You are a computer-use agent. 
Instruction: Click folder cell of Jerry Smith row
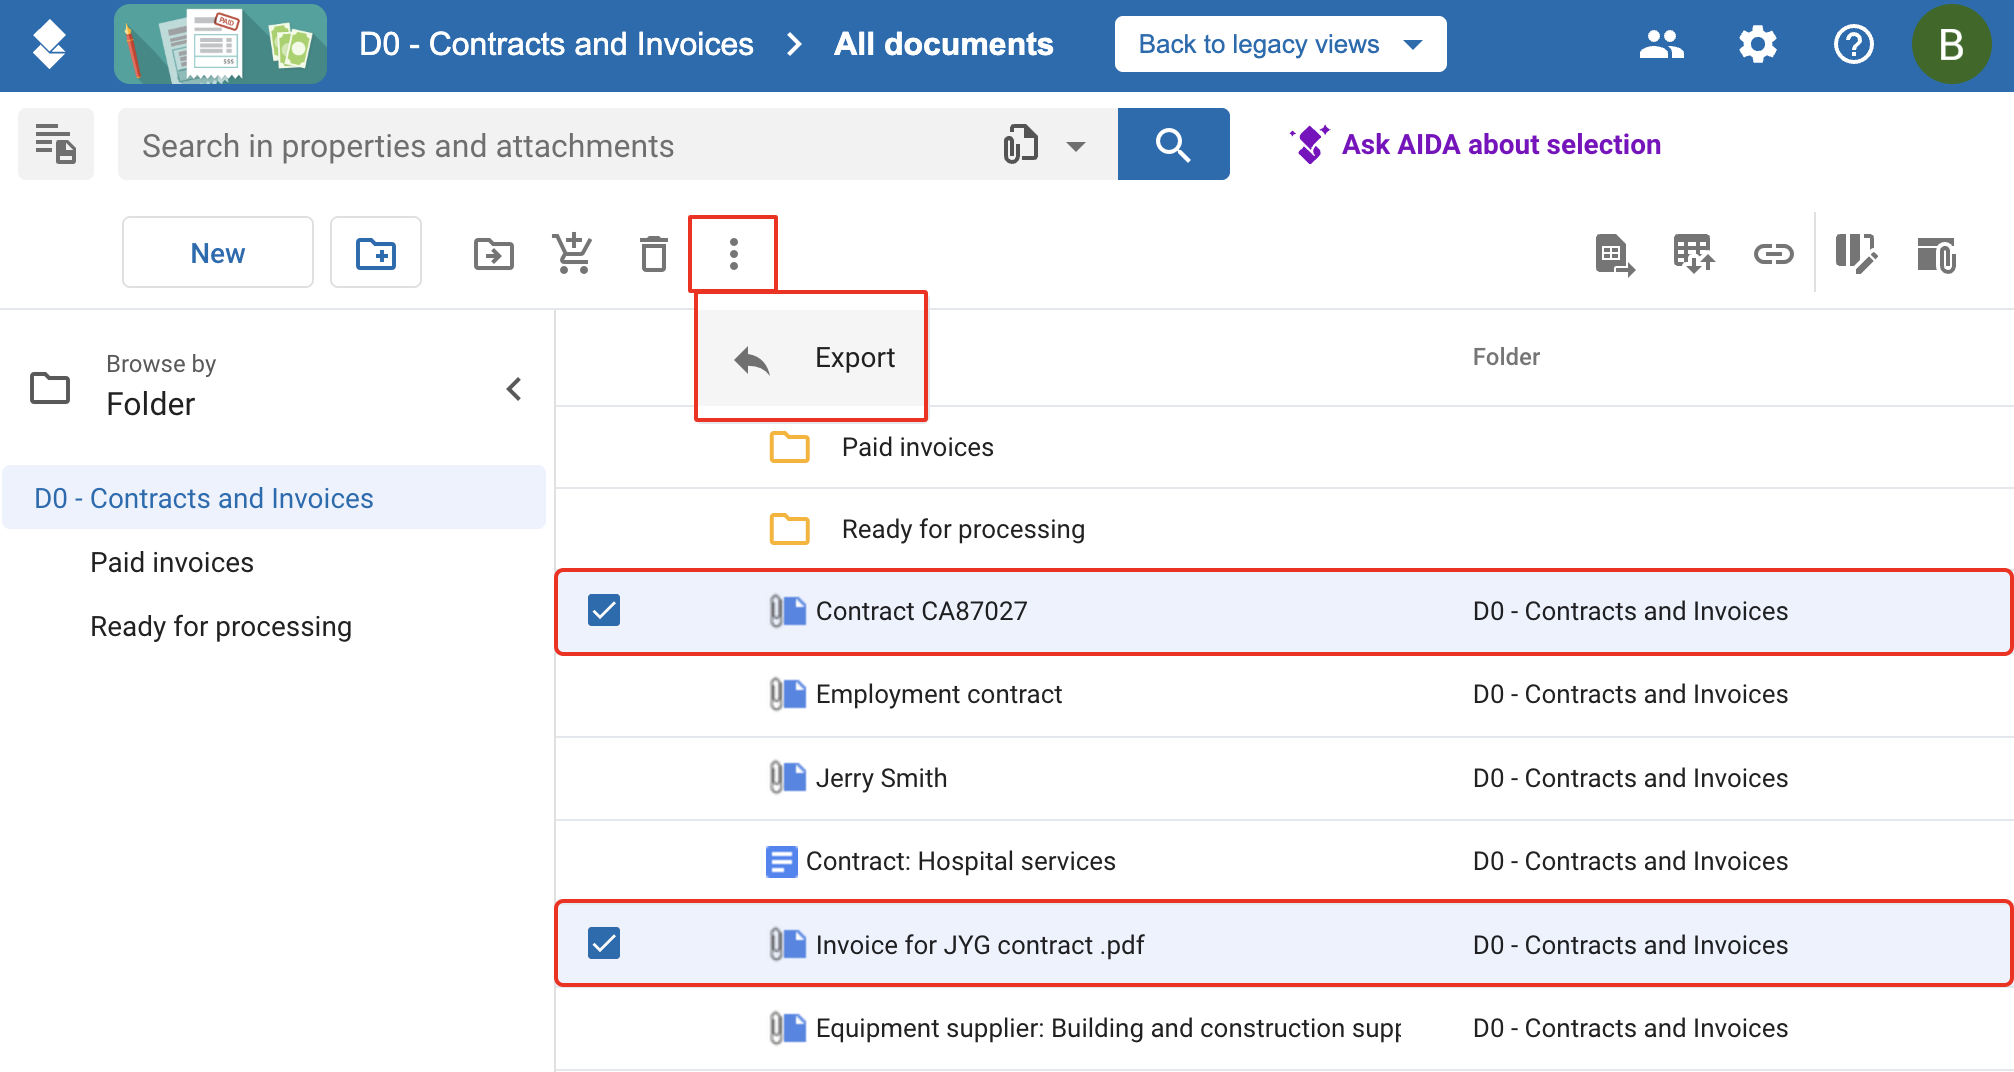pos(1630,778)
